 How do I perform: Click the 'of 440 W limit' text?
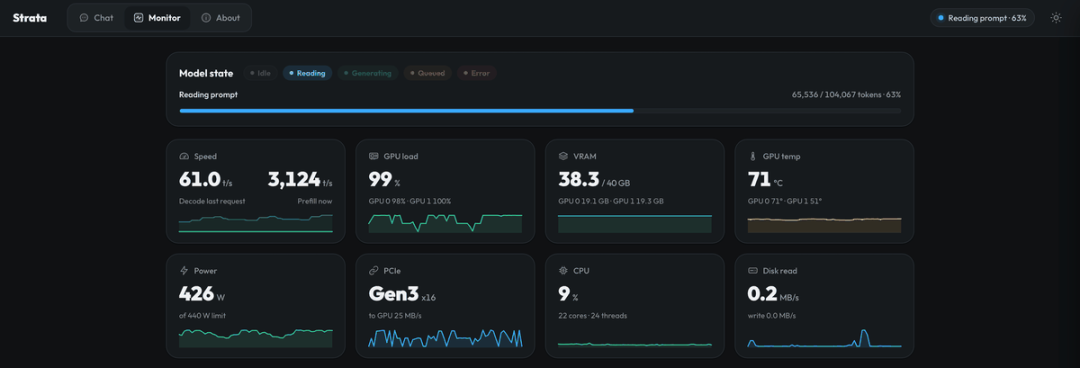coord(202,316)
